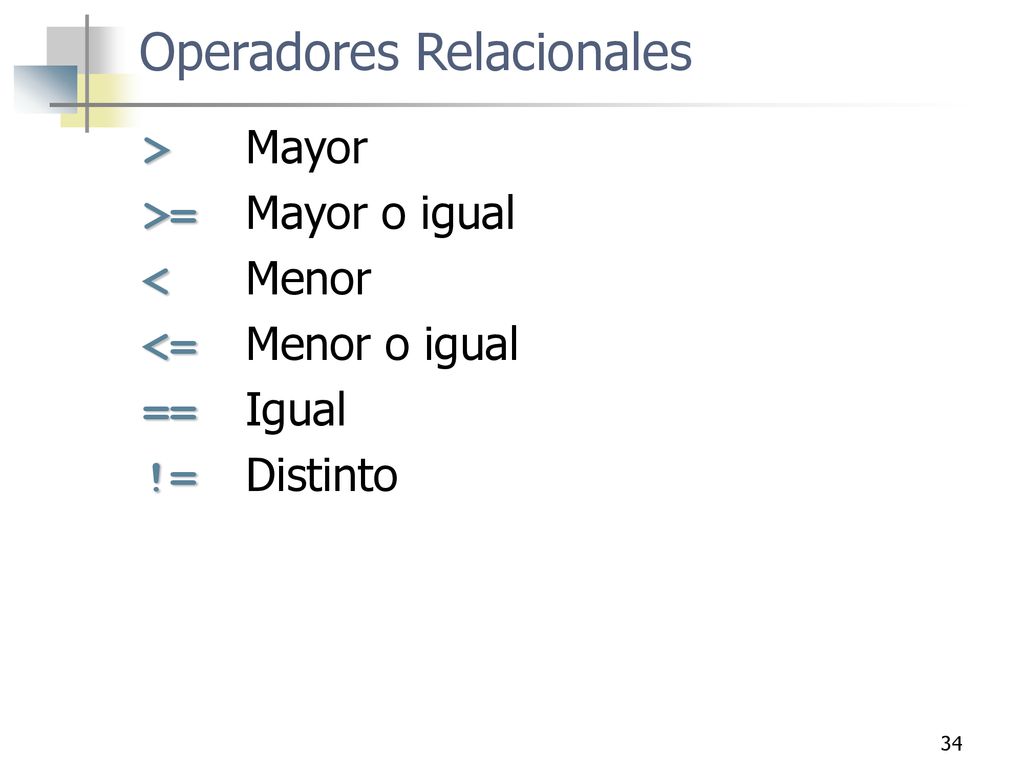Click the word 'Relacionales' in title
Screen dimensions: 1024x768
coord(554,51)
